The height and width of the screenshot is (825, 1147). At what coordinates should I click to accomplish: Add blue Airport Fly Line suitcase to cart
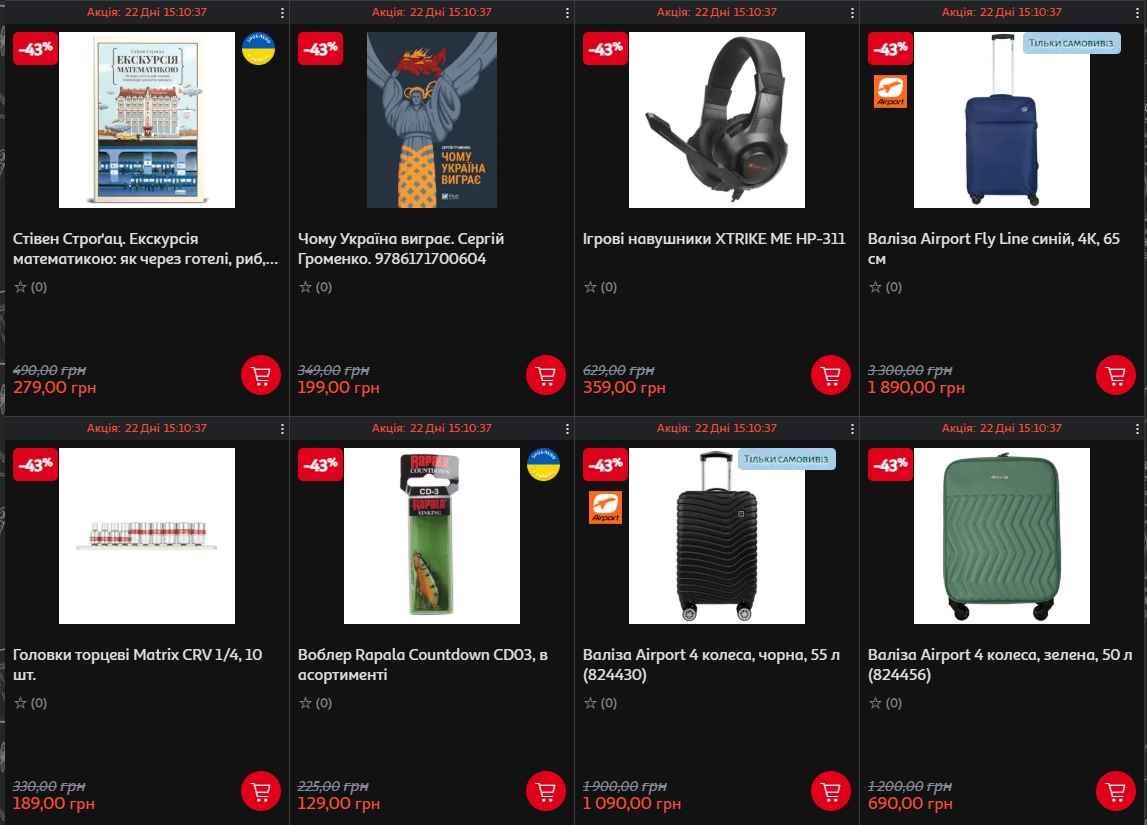click(1116, 375)
